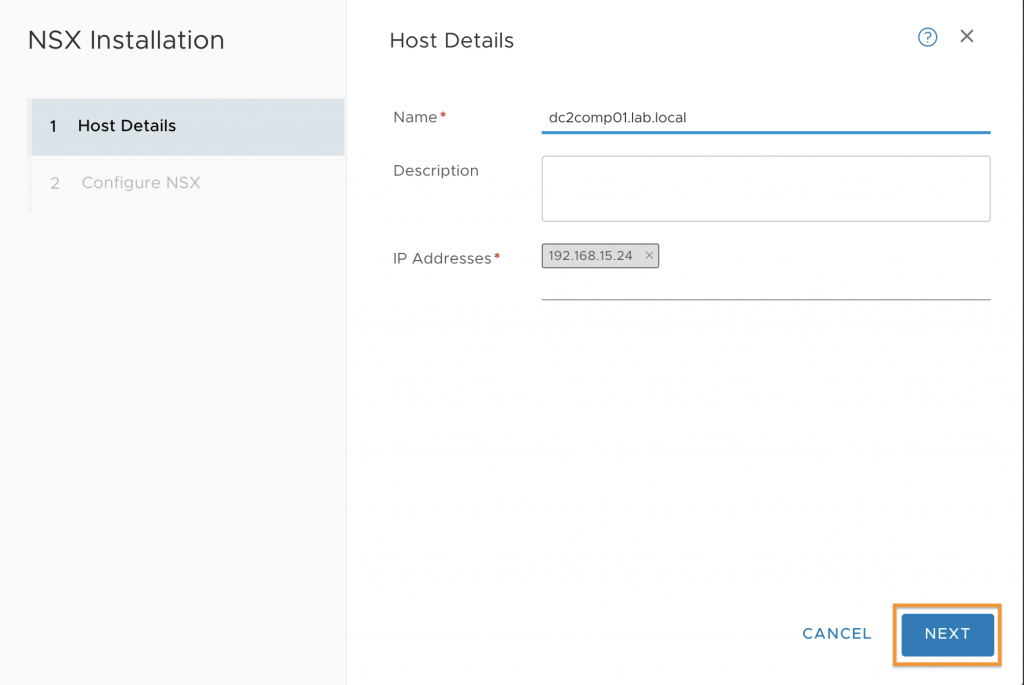
Task: Click the Name field label
Action: click(415, 117)
